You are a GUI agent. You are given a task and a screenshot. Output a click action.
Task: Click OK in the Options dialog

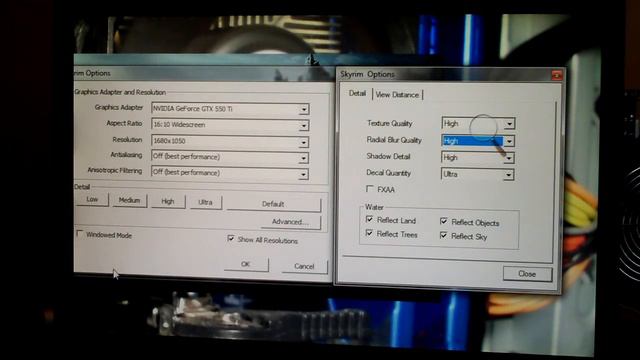(246, 264)
